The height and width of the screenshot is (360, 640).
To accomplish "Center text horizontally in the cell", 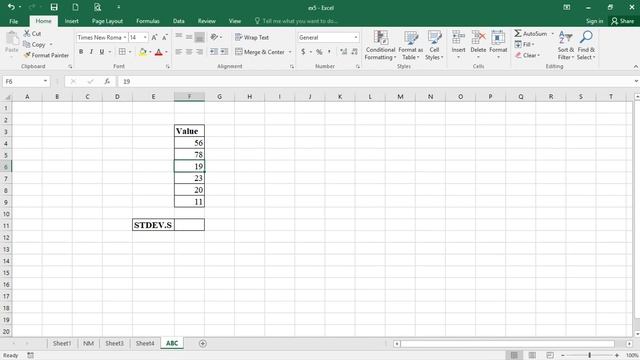I will (x=189, y=52).
